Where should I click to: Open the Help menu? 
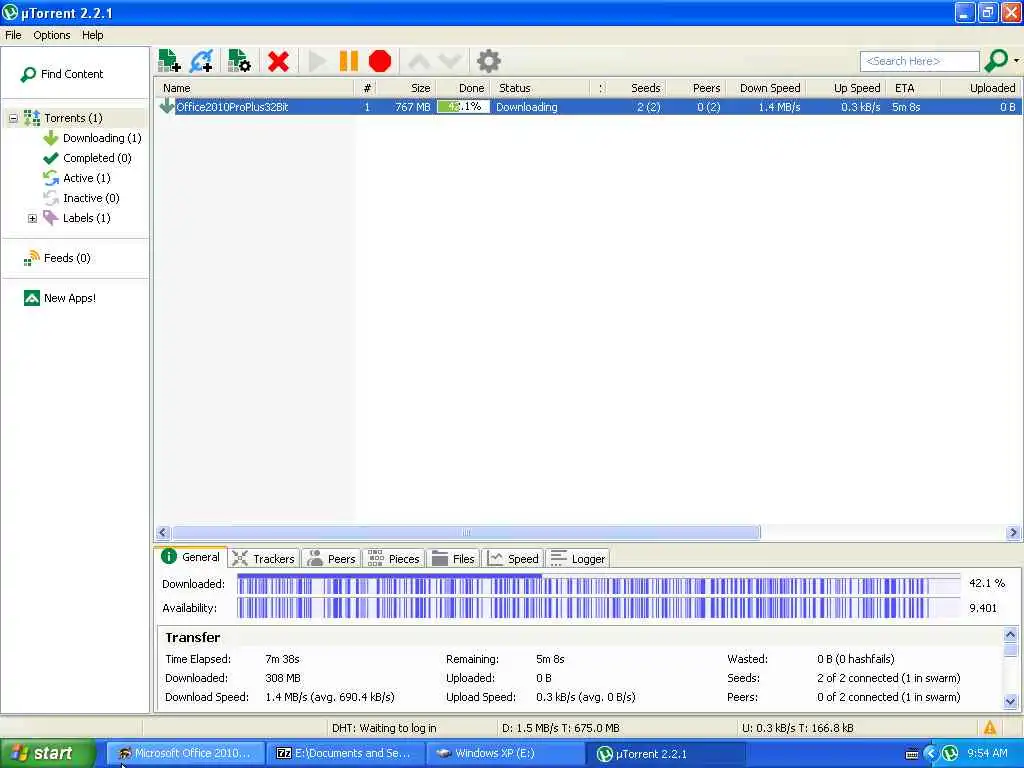[93, 35]
